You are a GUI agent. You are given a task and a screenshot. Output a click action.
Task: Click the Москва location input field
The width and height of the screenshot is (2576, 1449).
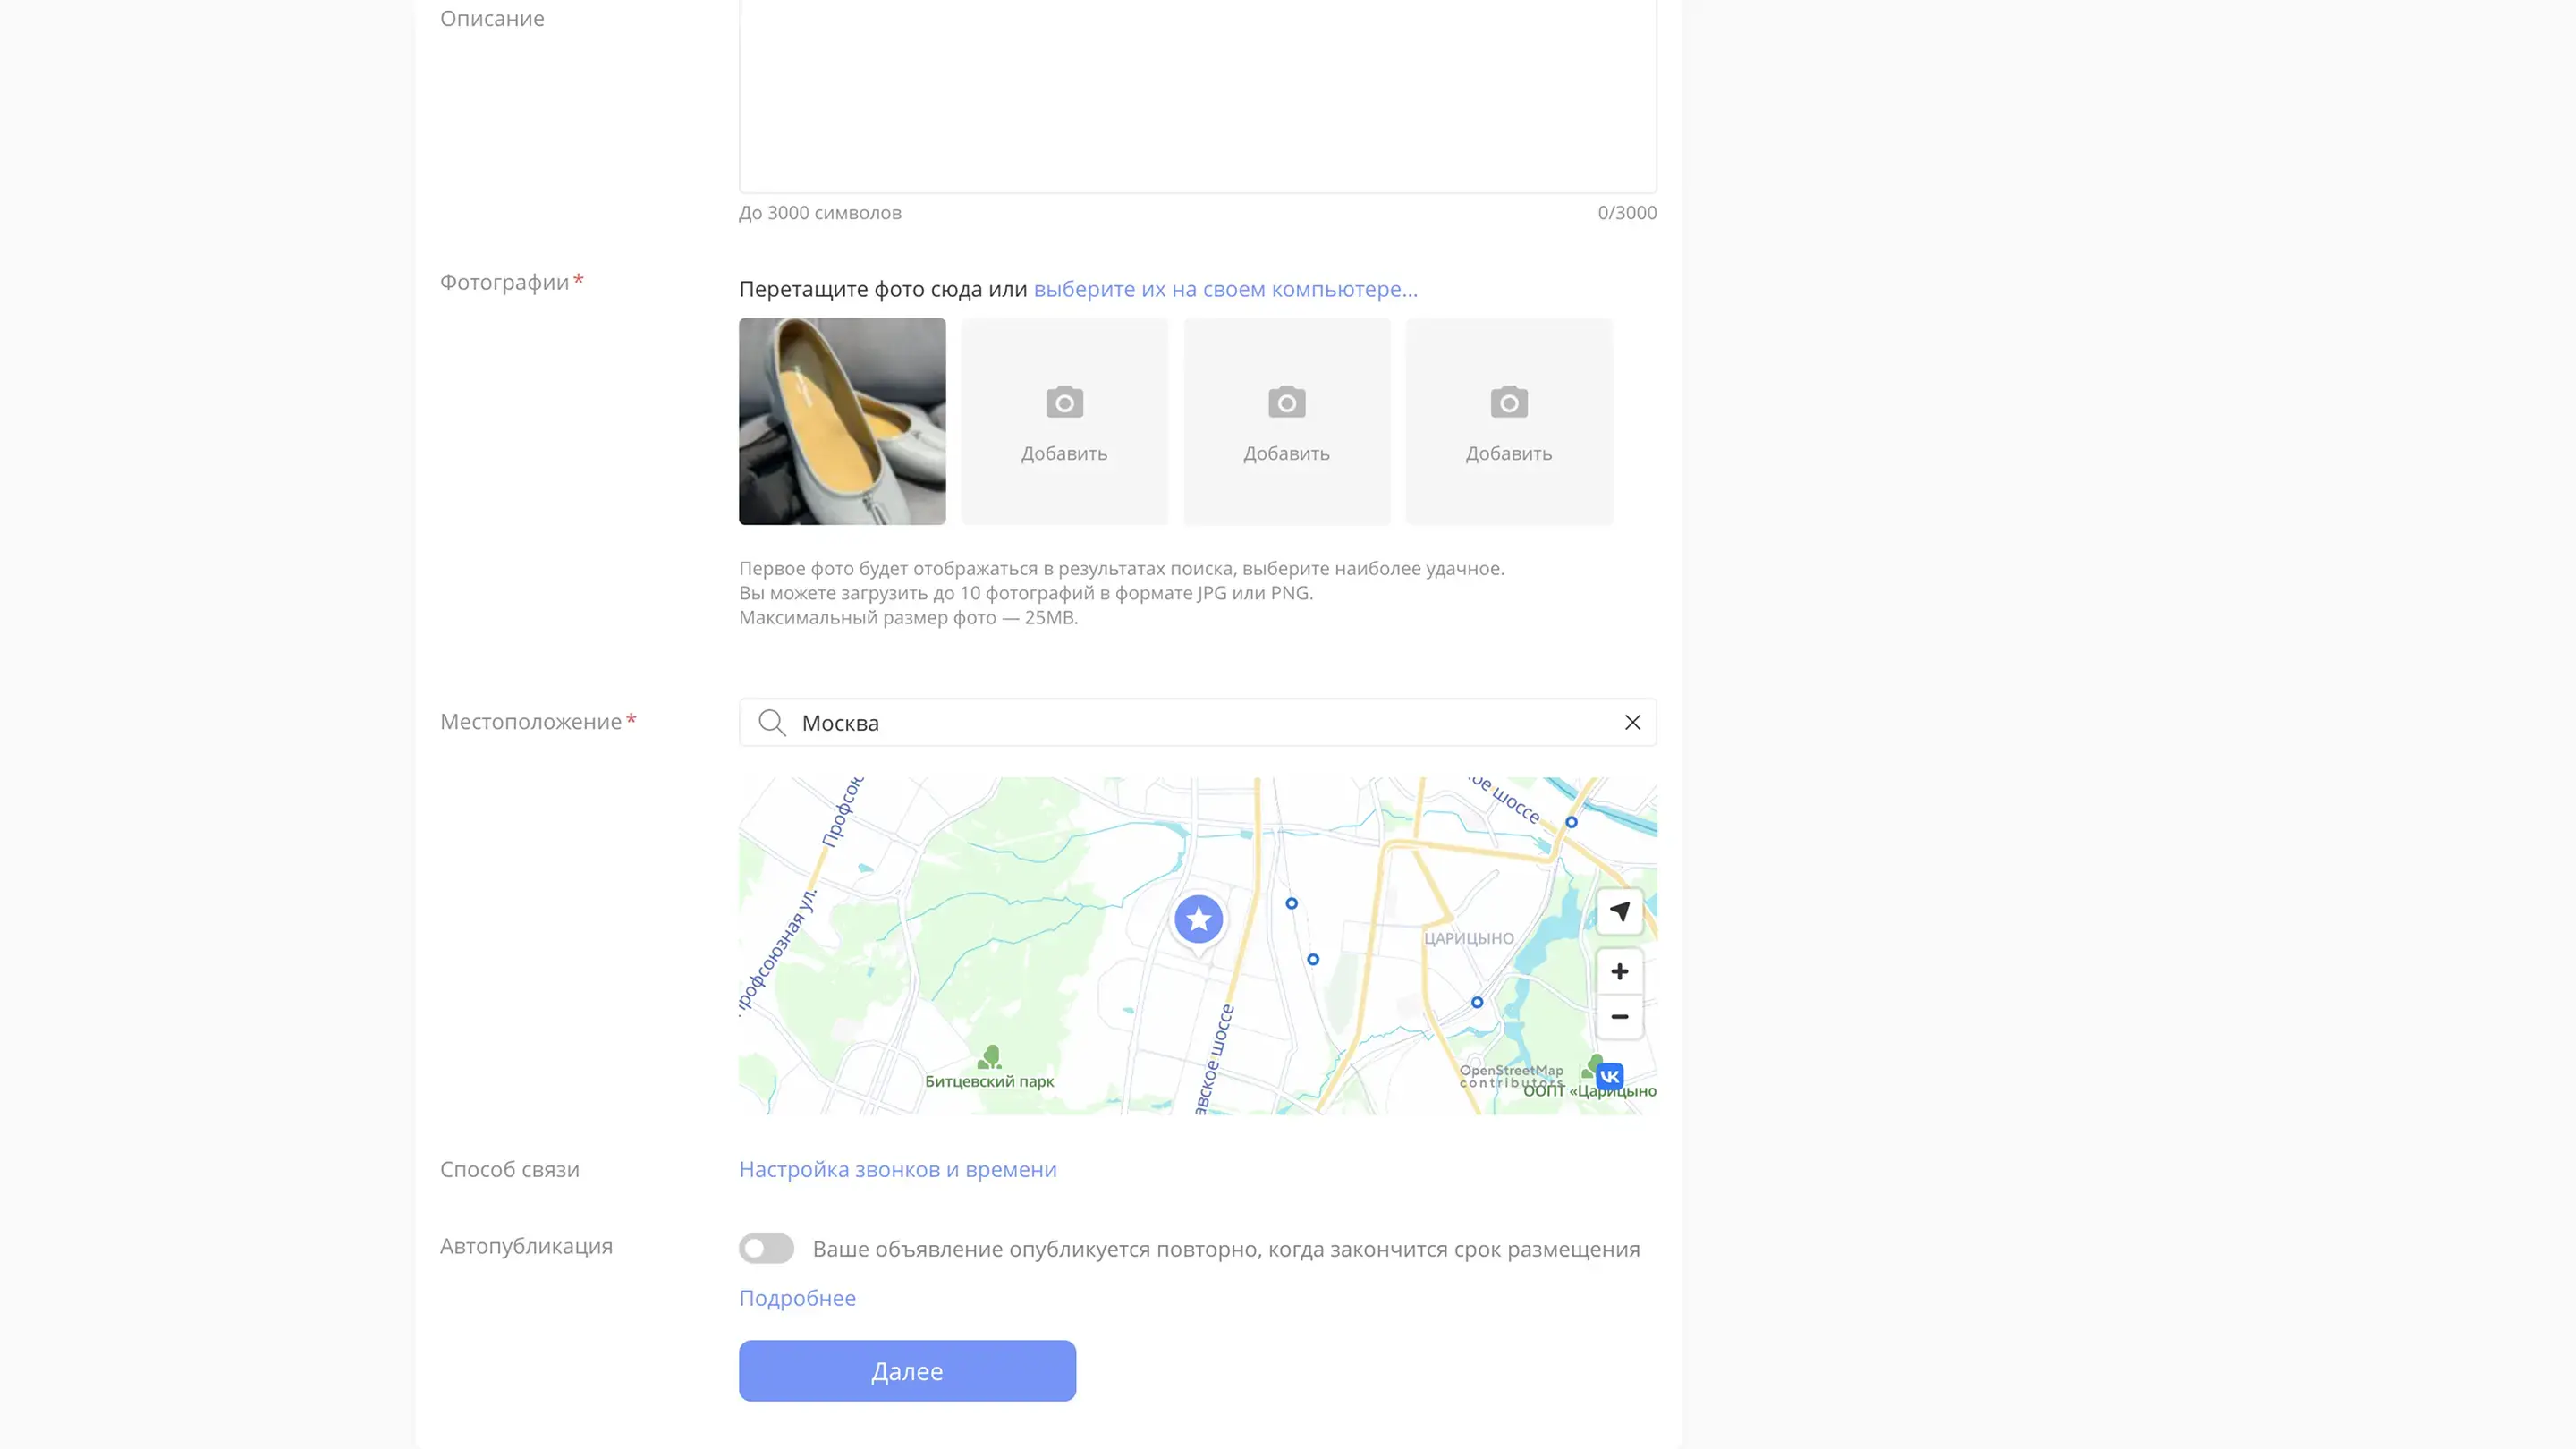click(x=1200, y=722)
